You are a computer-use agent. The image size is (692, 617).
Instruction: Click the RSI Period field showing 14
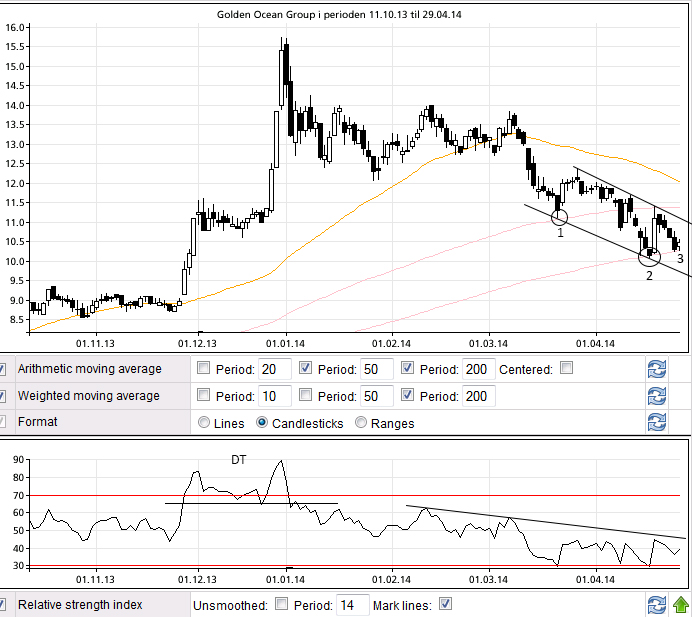pyautogui.click(x=352, y=604)
